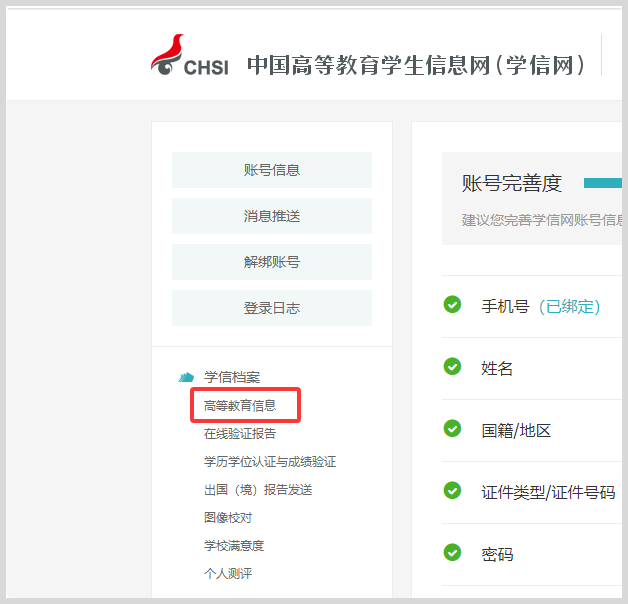Click the 密码 row label
Image resolution: width=628 pixels, height=604 pixels.
(x=497, y=555)
